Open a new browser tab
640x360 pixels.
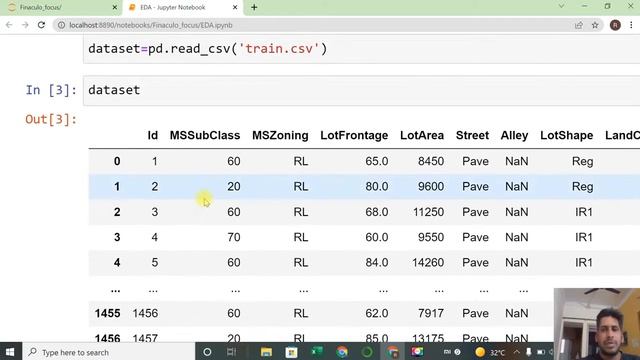254,7
